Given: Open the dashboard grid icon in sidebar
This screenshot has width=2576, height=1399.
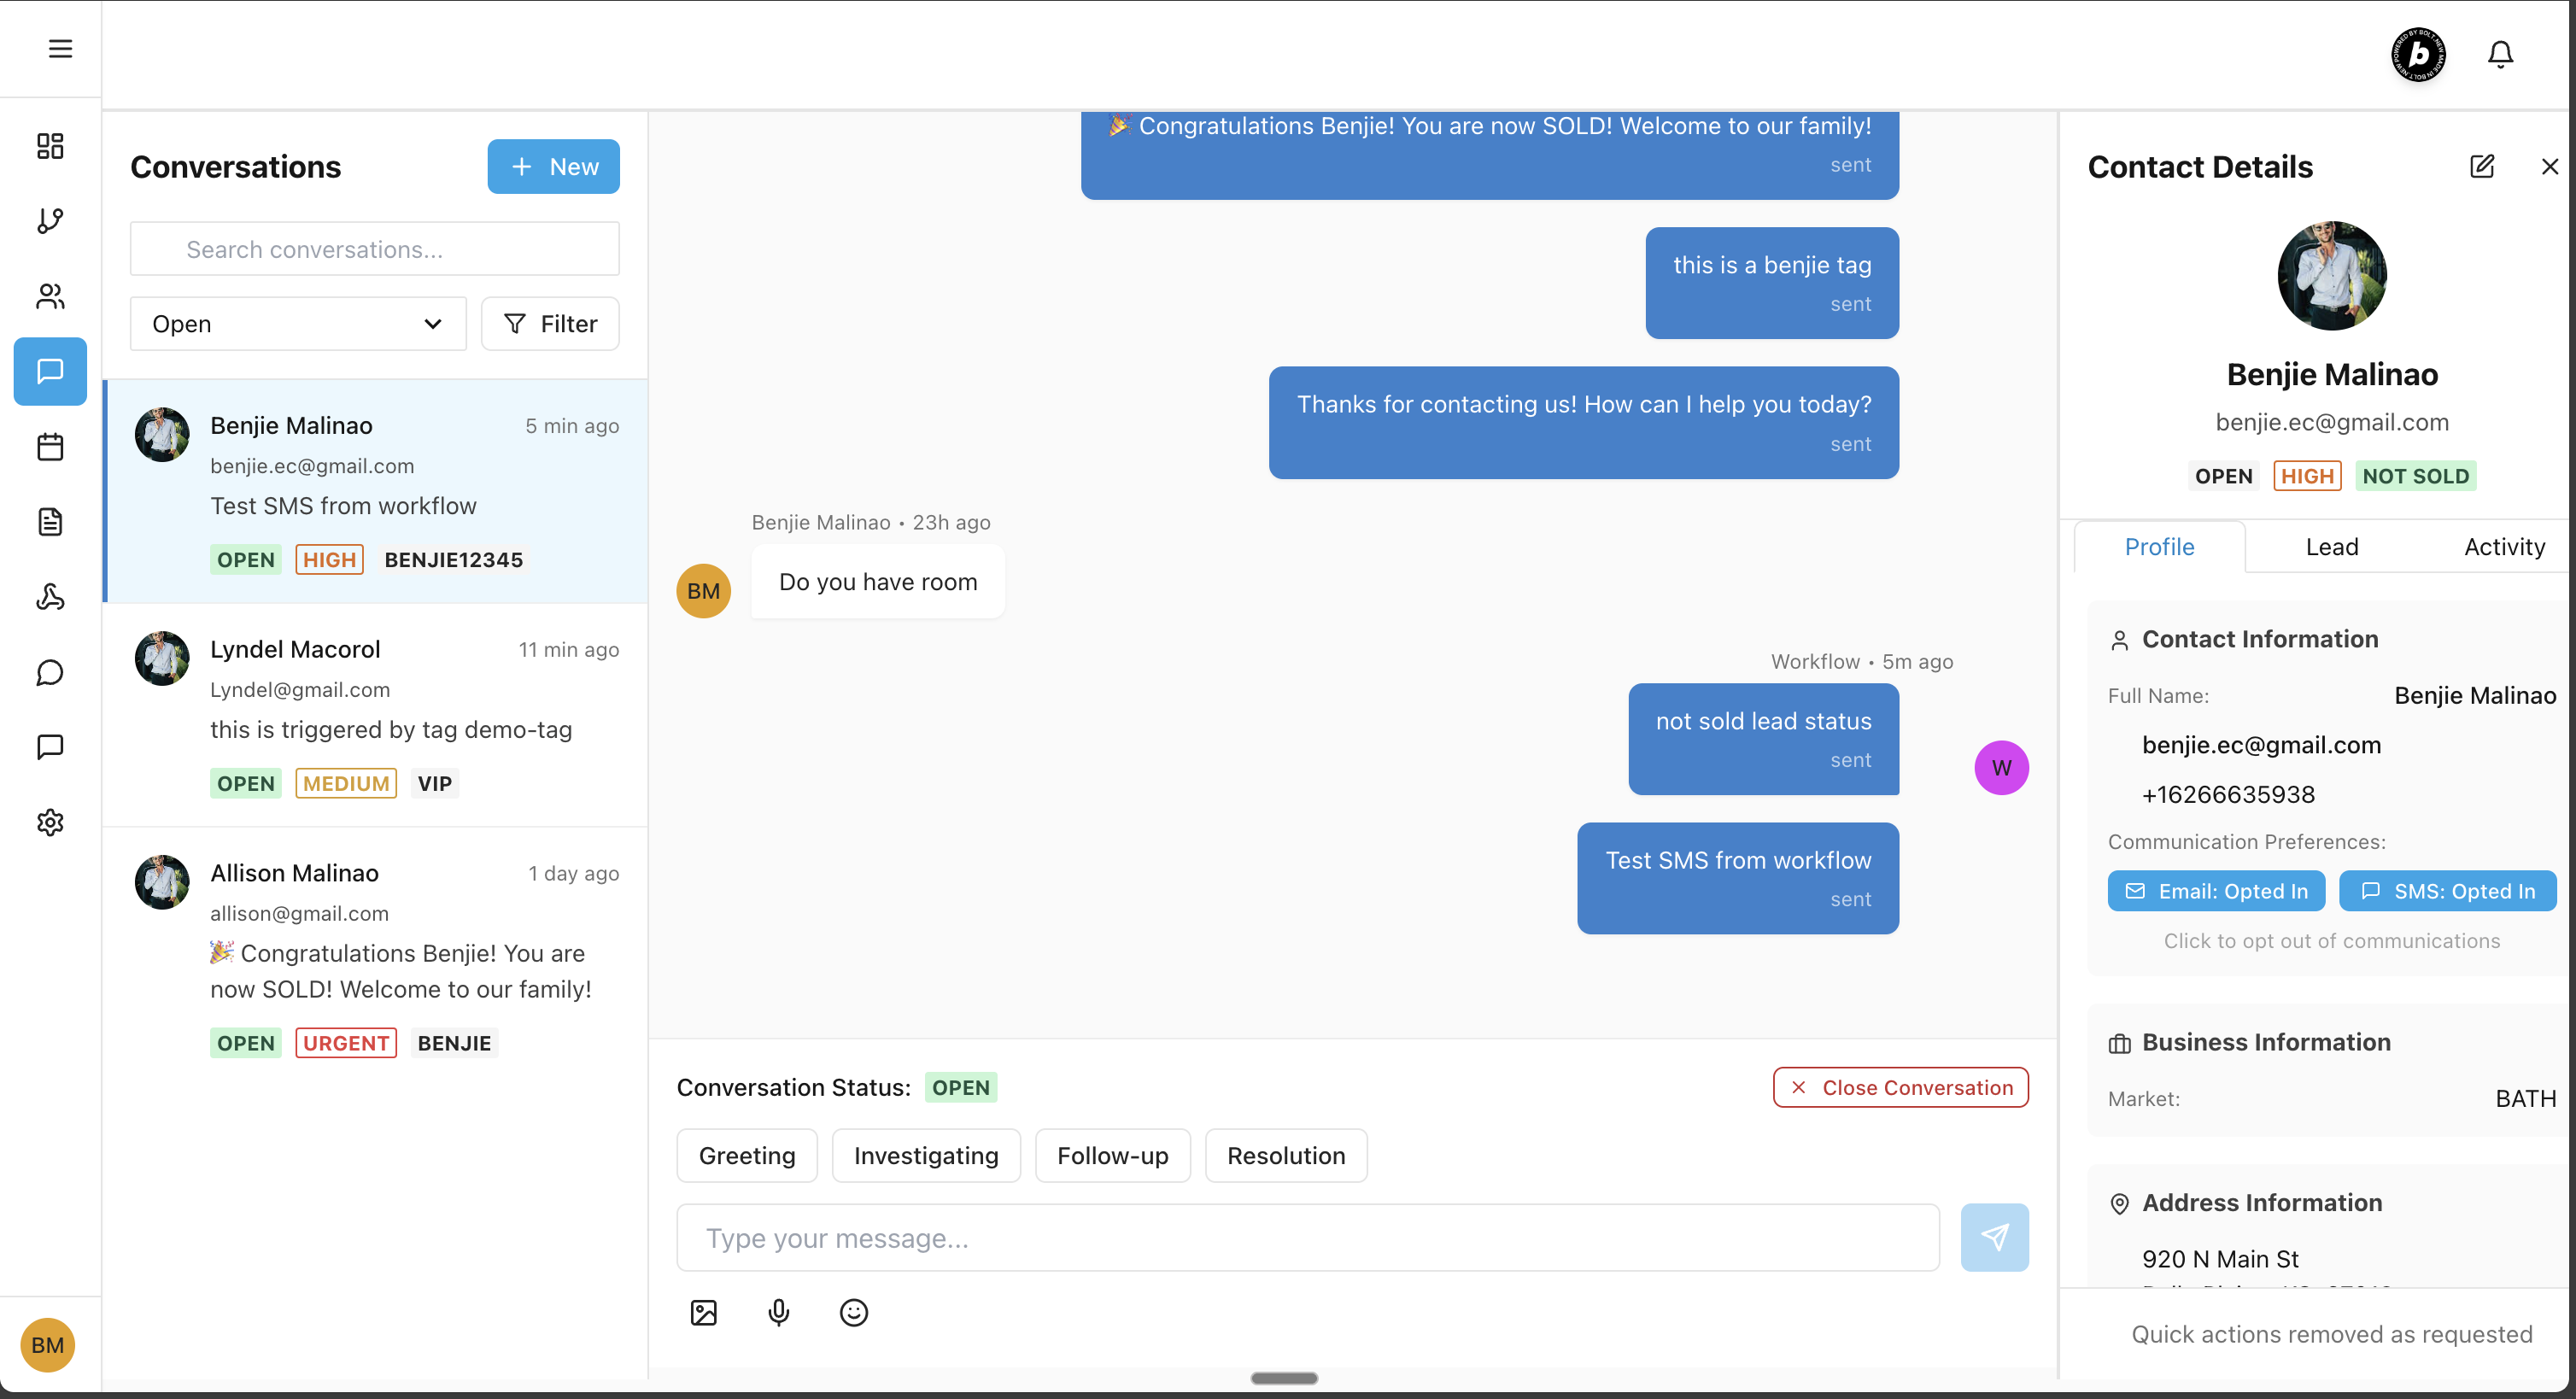Looking at the screenshot, I should (x=50, y=146).
